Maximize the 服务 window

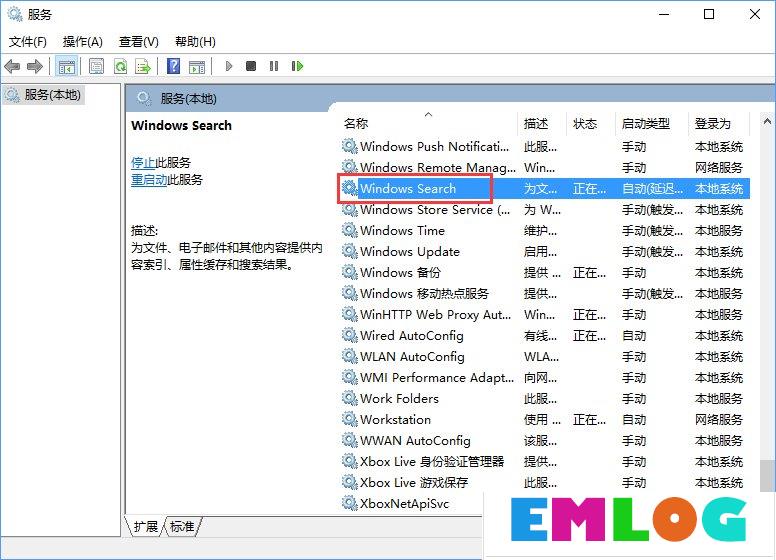click(709, 14)
